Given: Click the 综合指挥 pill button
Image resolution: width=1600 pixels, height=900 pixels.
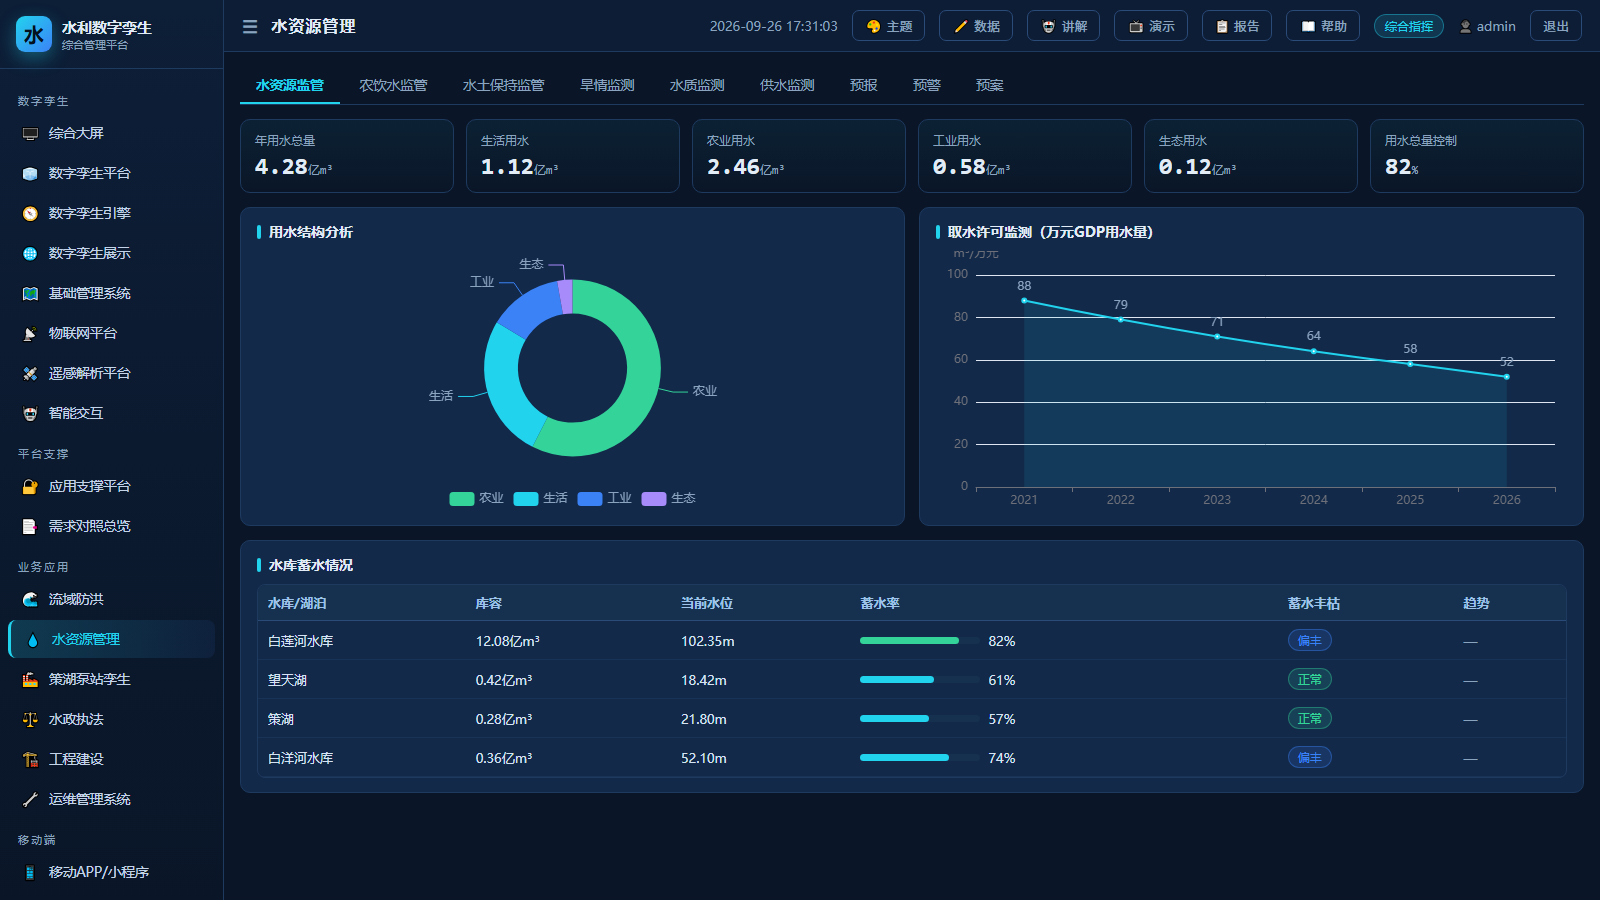Looking at the screenshot, I should tap(1409, 26).
